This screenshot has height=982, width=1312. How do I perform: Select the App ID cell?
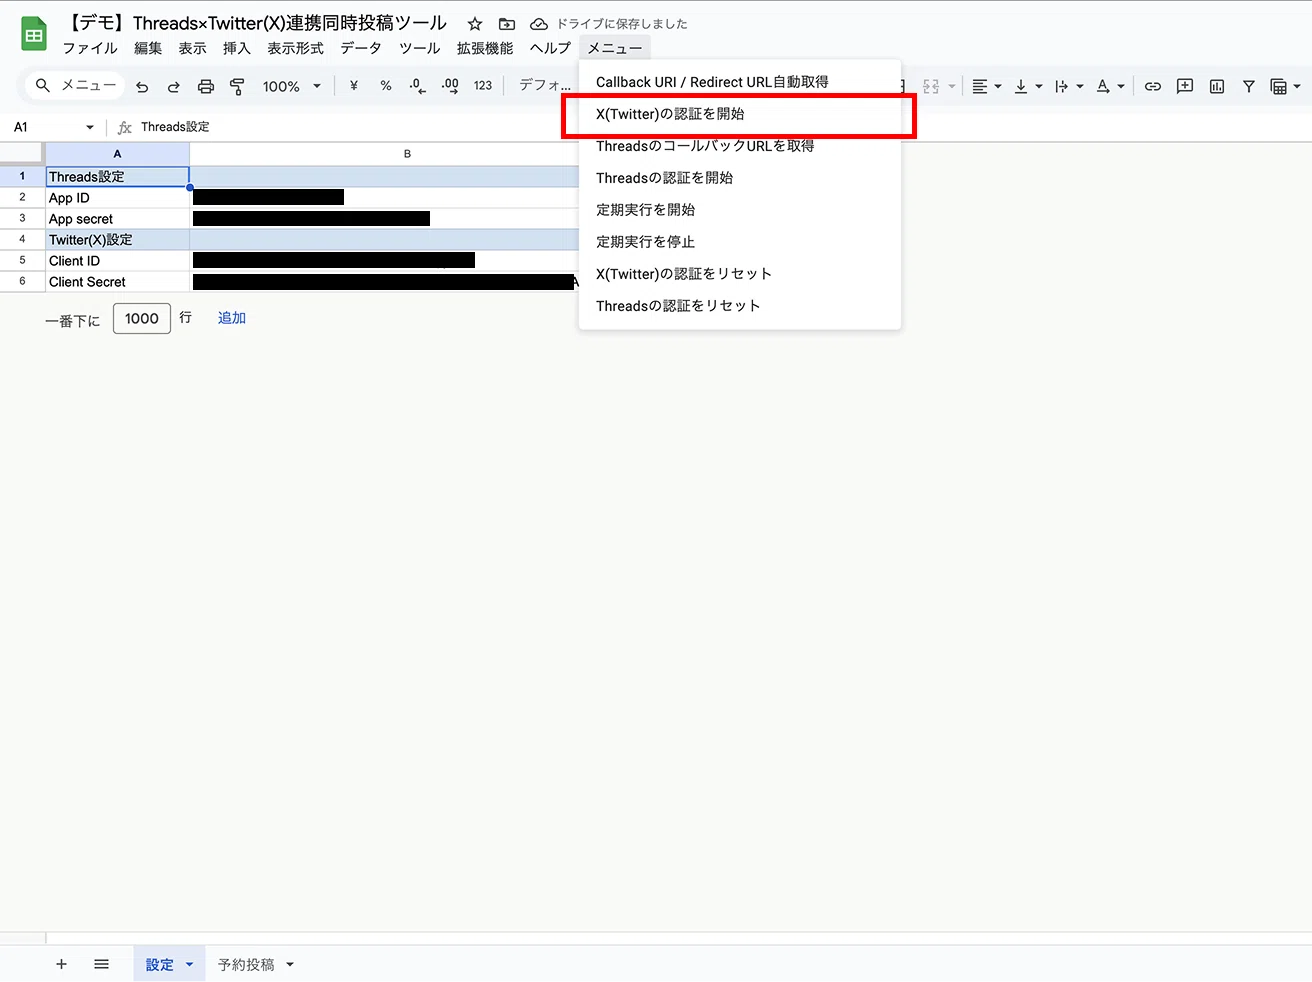[117, 198]
